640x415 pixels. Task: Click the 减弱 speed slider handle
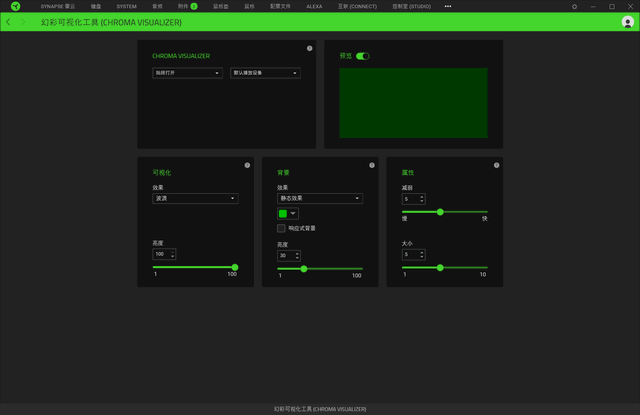coord(440,212)
